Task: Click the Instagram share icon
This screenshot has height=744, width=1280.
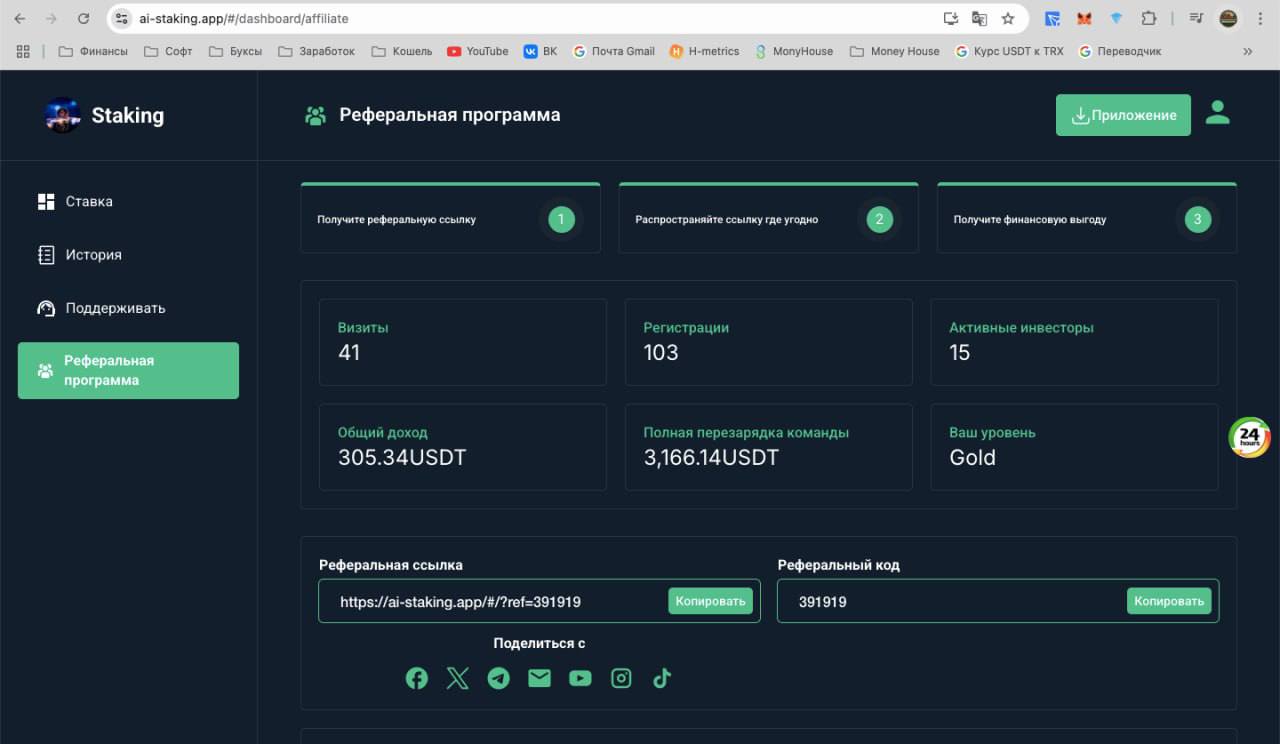Action: pyautogui.click(x=621, y=678)
